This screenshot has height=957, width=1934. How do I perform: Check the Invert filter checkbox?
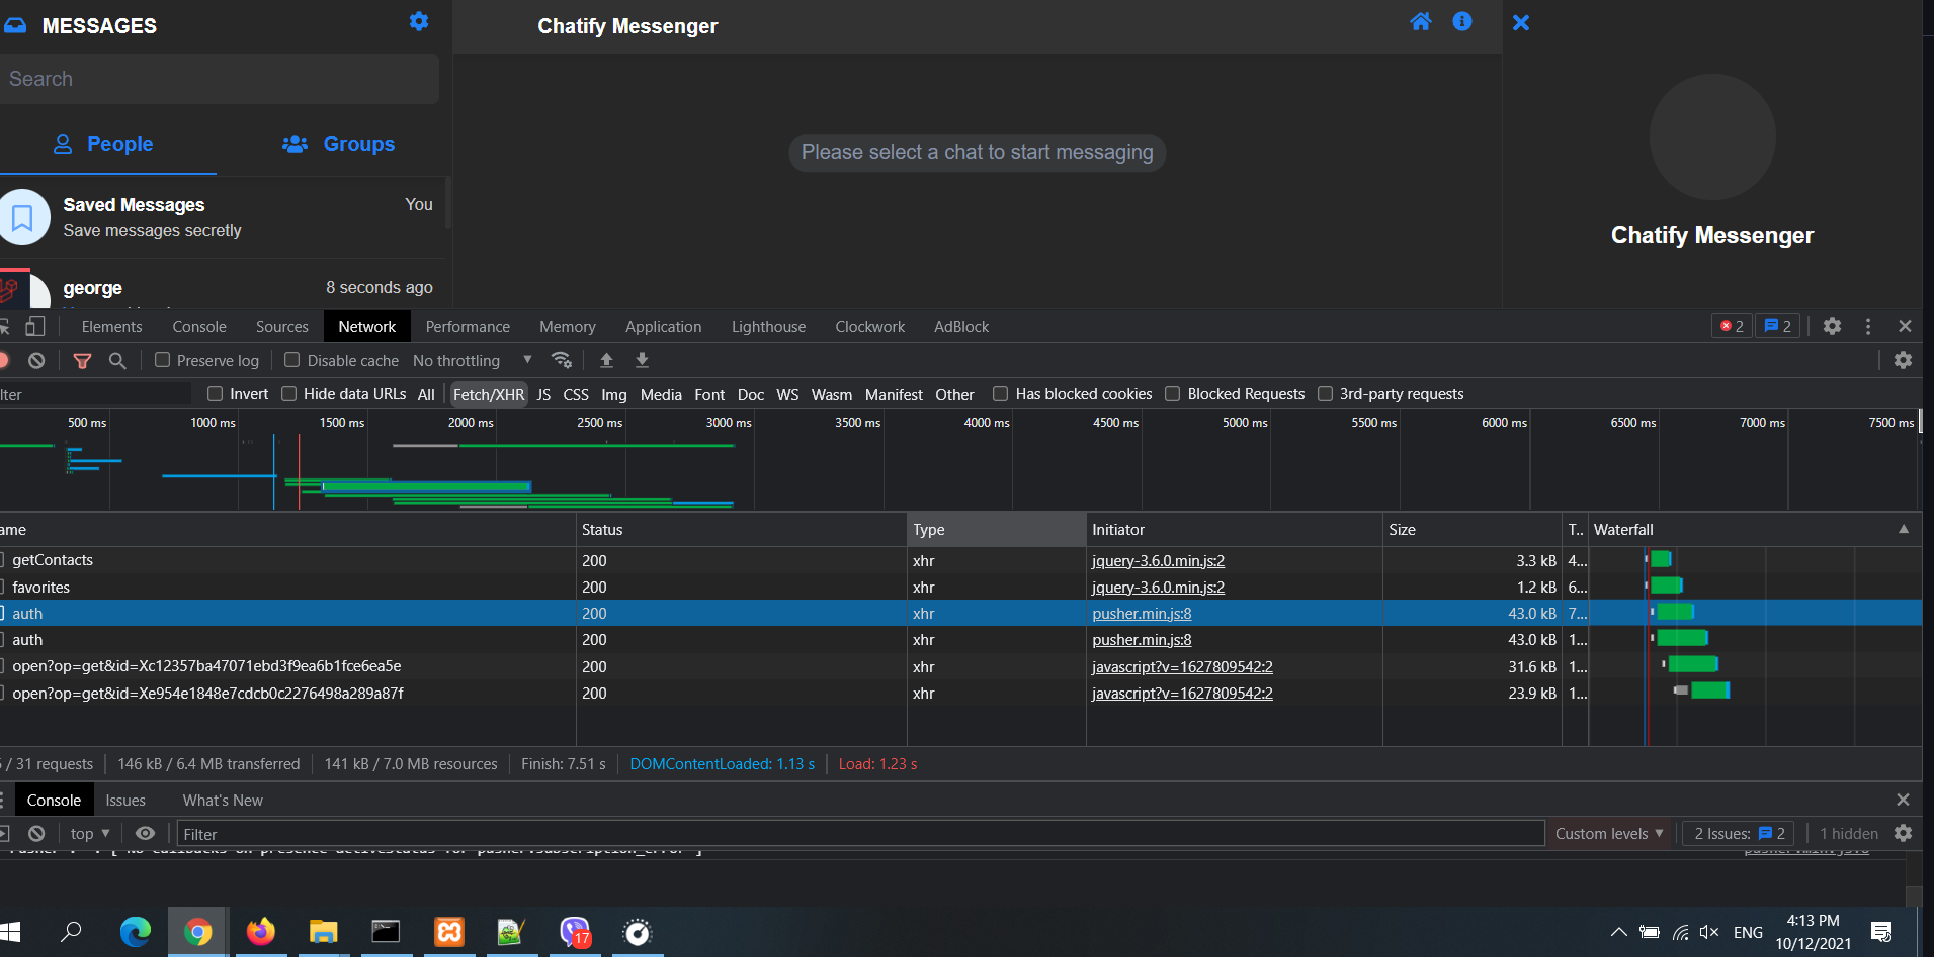214,394
